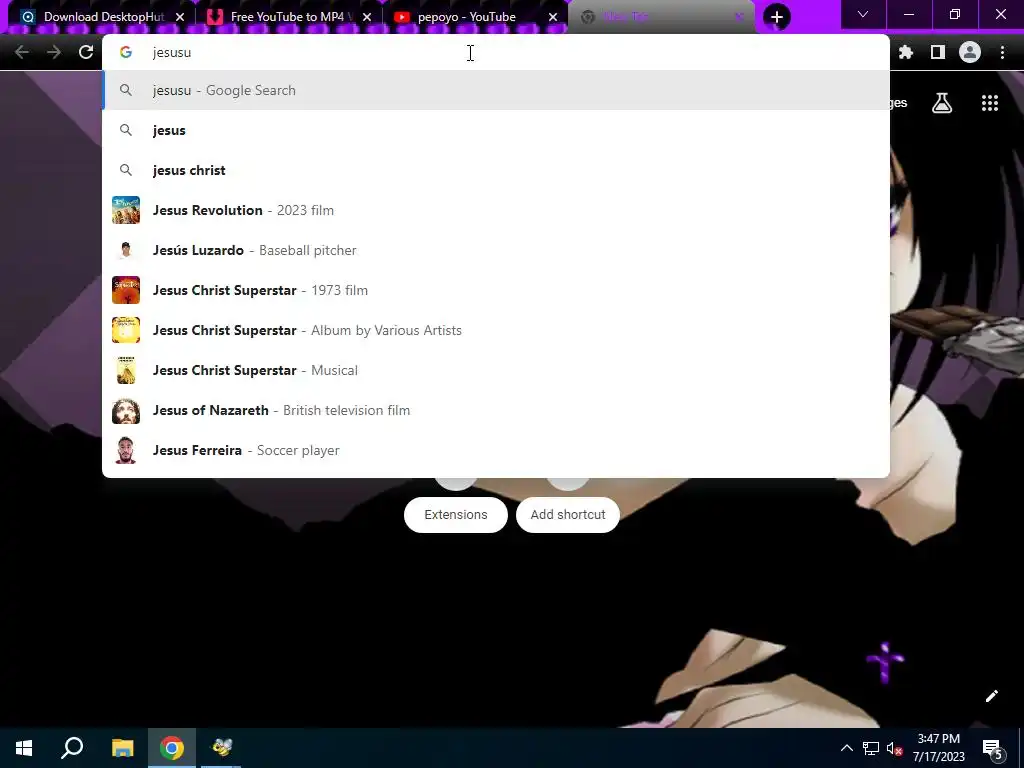
Task: Open Windows taskbar search
Action: [72, 748]
